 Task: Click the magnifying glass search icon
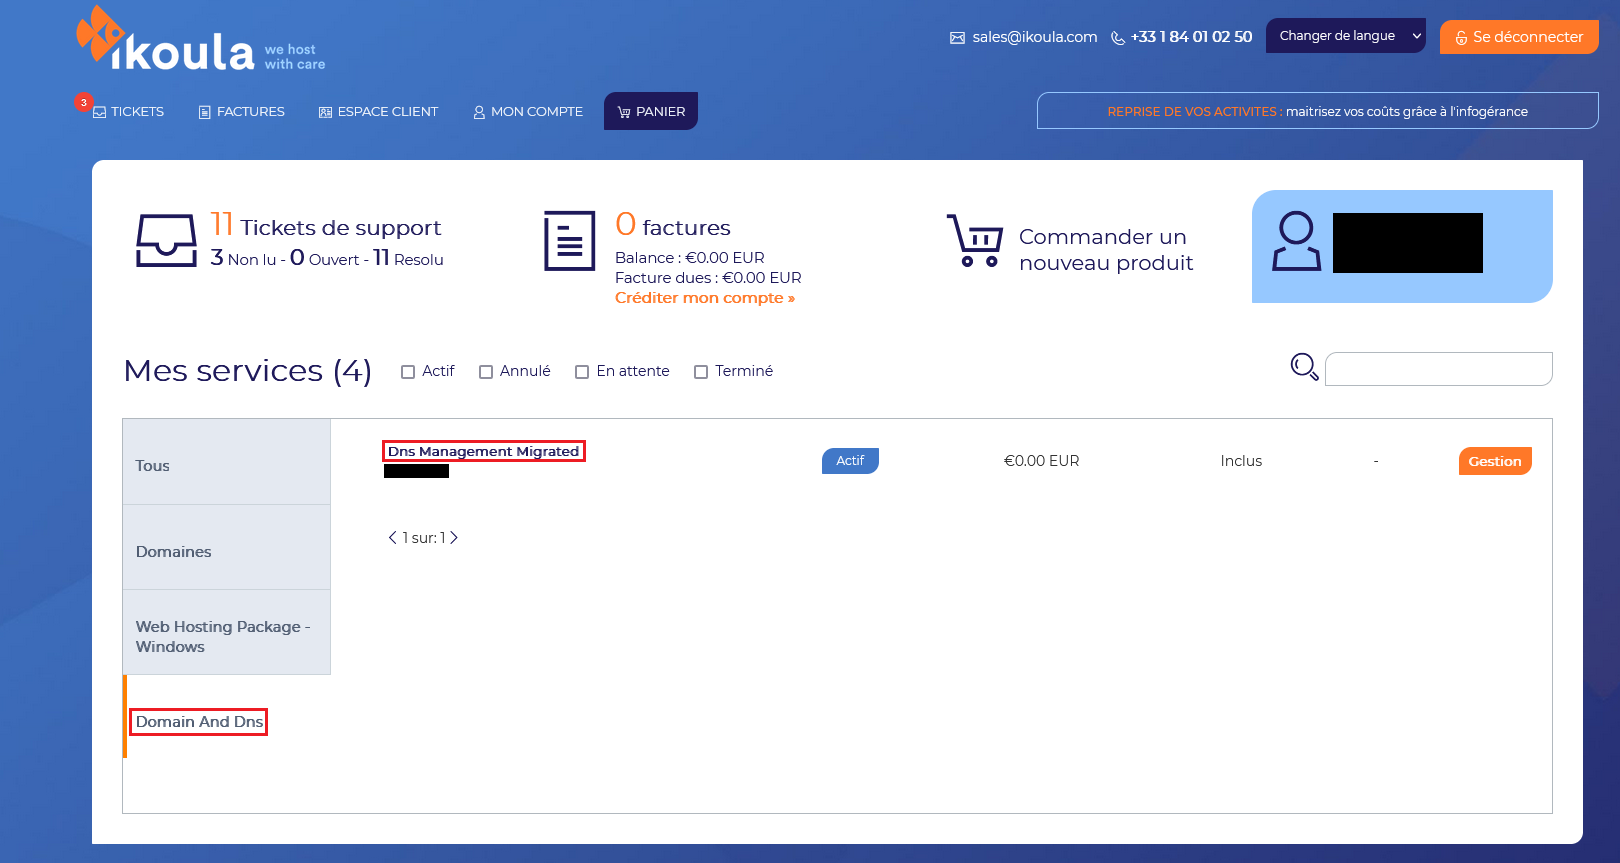(1304, 367)
